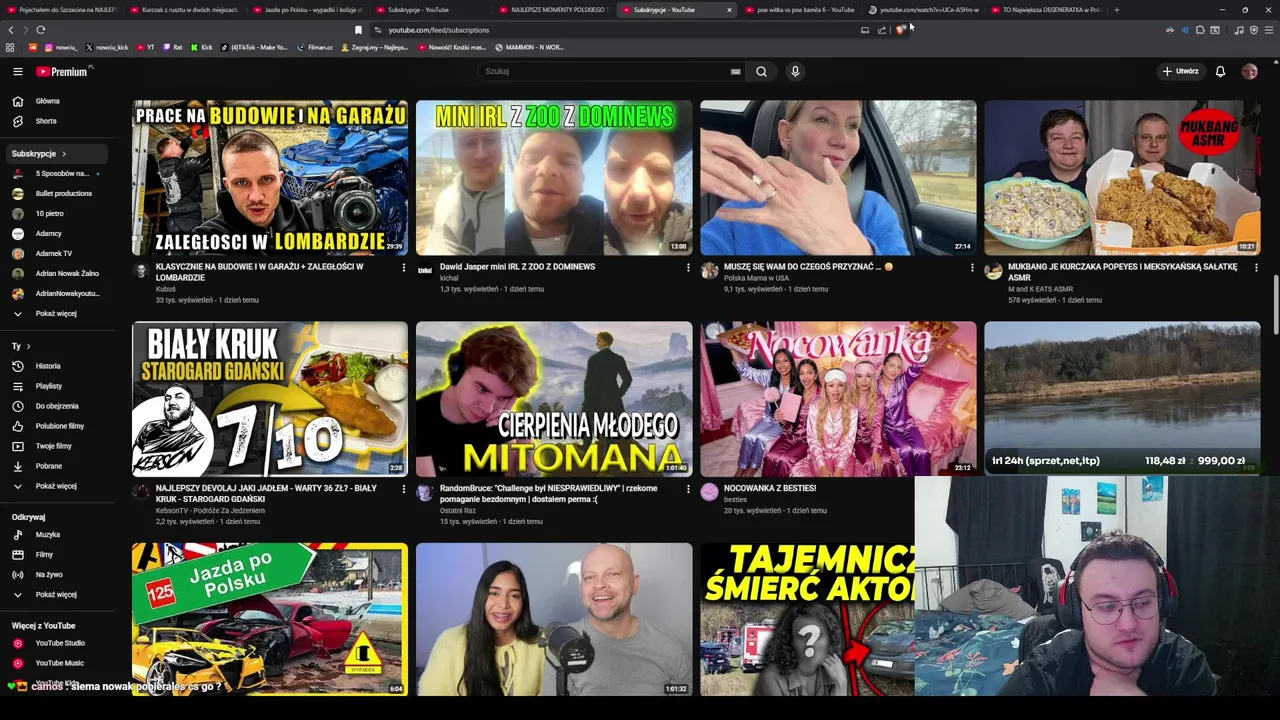This screenshot has height=720, width=1280.
Task: Open the hamburger guide menu
Action: tap(17, 71)
